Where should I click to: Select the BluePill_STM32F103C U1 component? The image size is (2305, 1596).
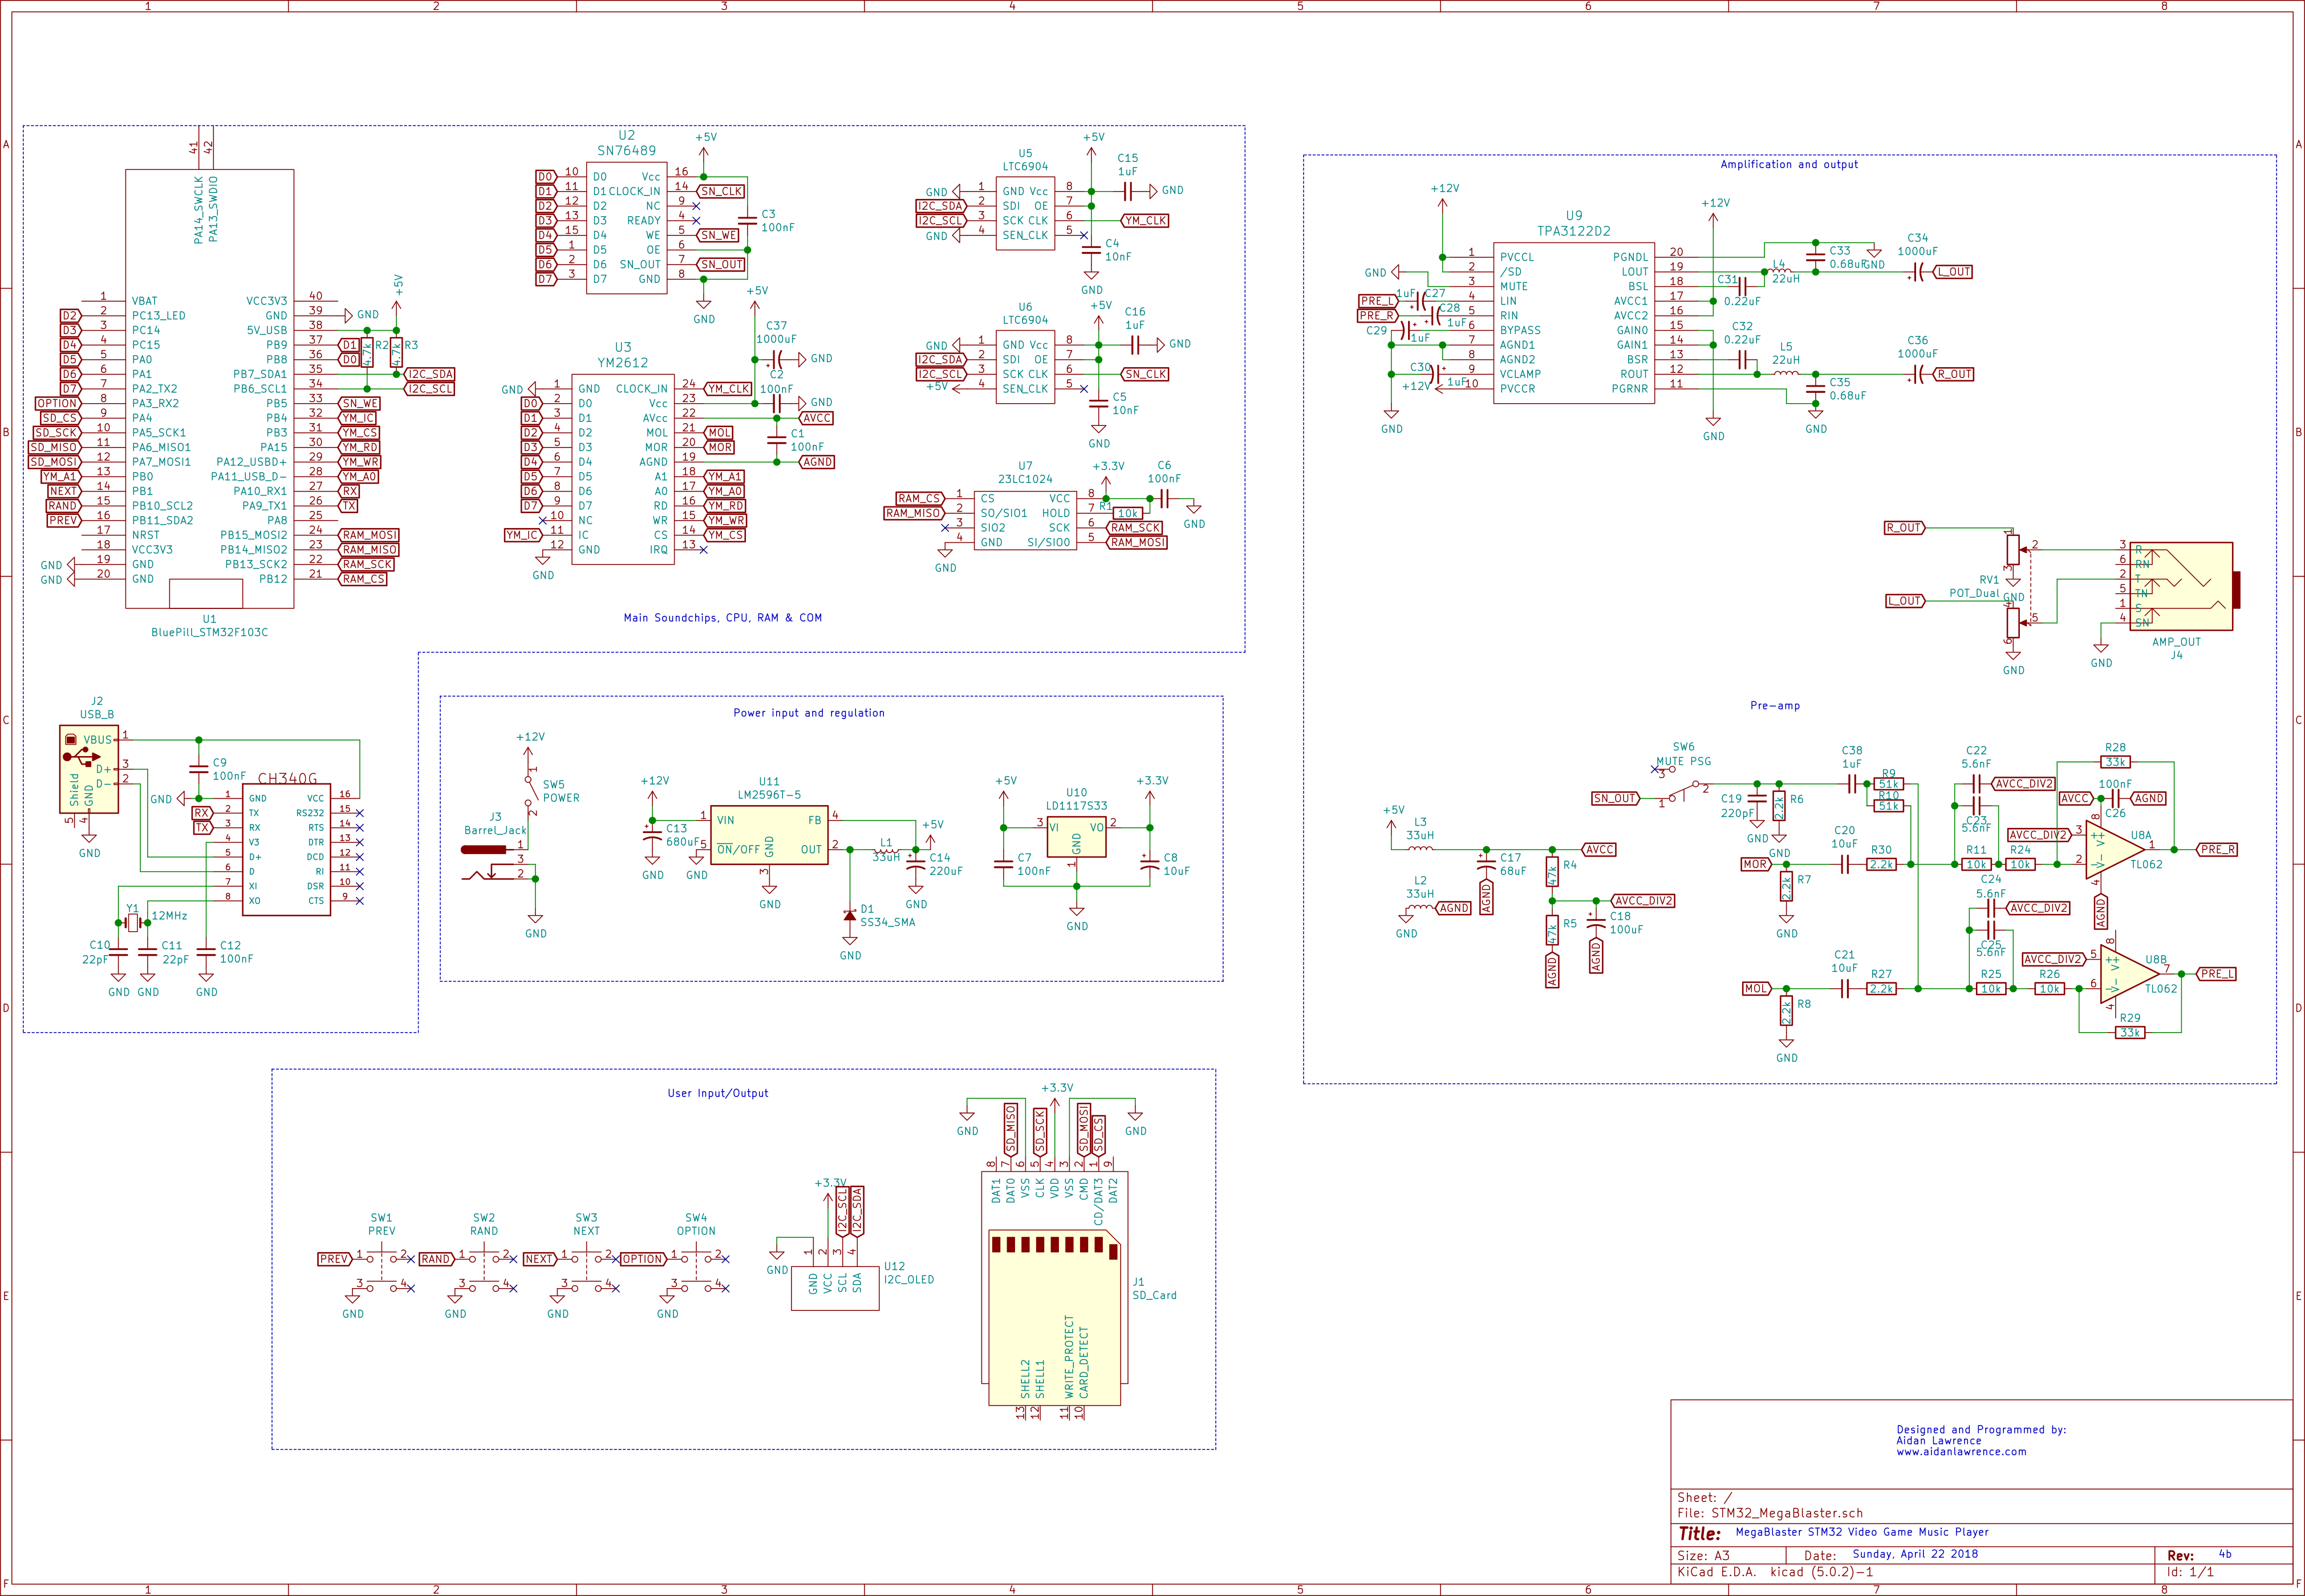pyautogui.click(x=209, y=390)
